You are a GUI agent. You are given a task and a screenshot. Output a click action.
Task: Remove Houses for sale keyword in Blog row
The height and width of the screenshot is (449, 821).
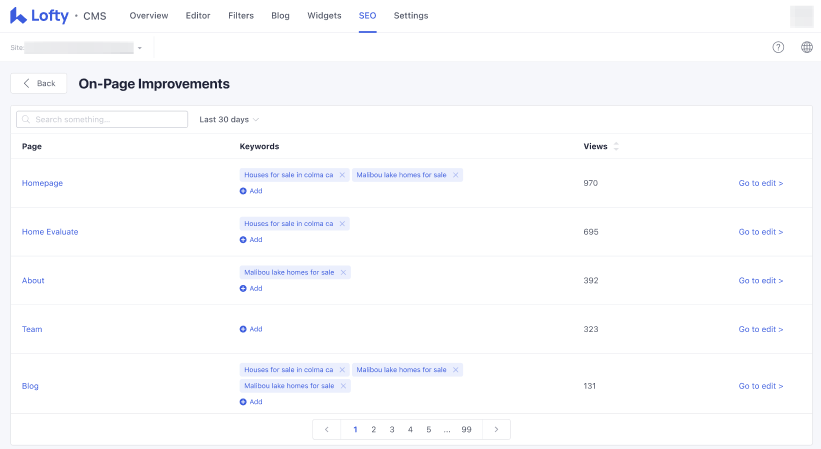[x=342, y=369]
